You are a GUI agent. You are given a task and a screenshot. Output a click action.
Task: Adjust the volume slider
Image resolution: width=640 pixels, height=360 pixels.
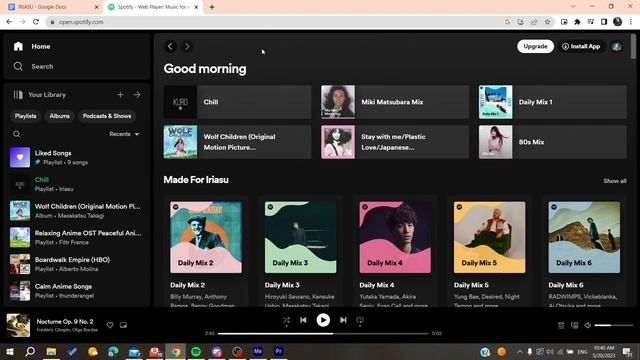[613, 325]
